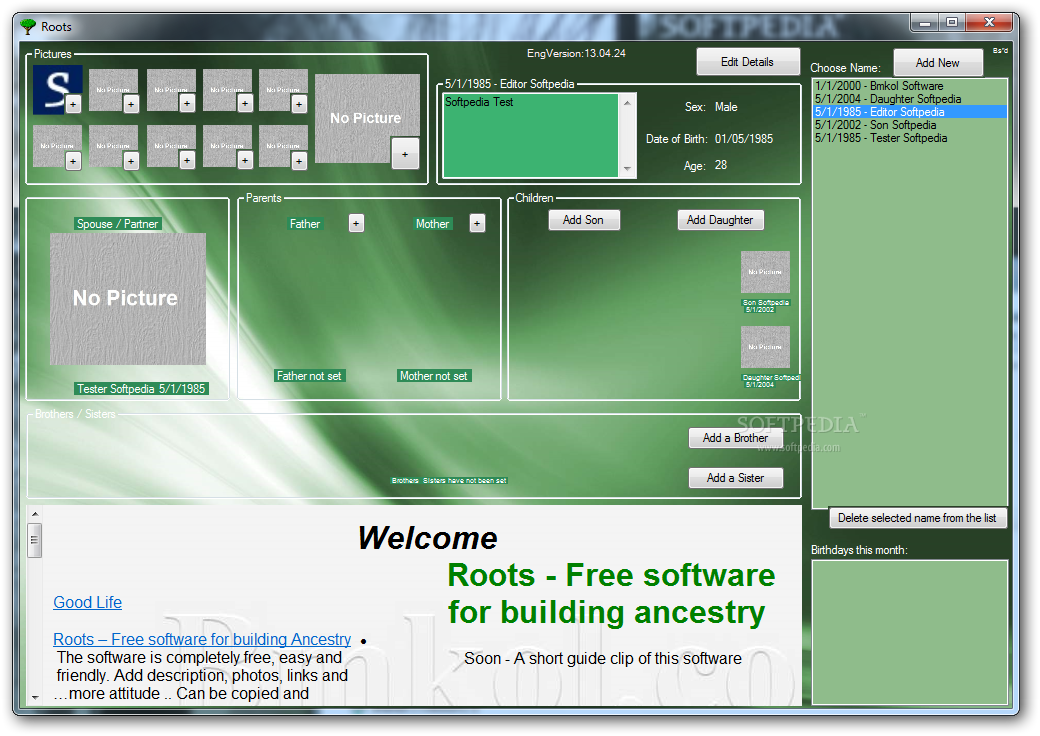
Task: Select the Son Softpedia child thumbnail
Action: [x=765, y=271]
